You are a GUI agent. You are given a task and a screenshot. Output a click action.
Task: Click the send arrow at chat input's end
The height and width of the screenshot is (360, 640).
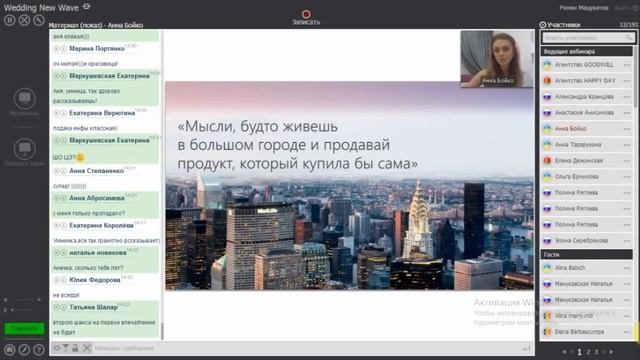pos(527,348)
